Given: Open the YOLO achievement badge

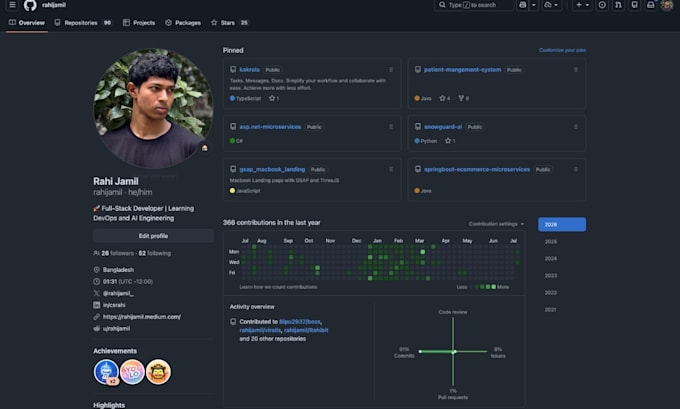Looking at the screenshot, I should click(132, 372).
